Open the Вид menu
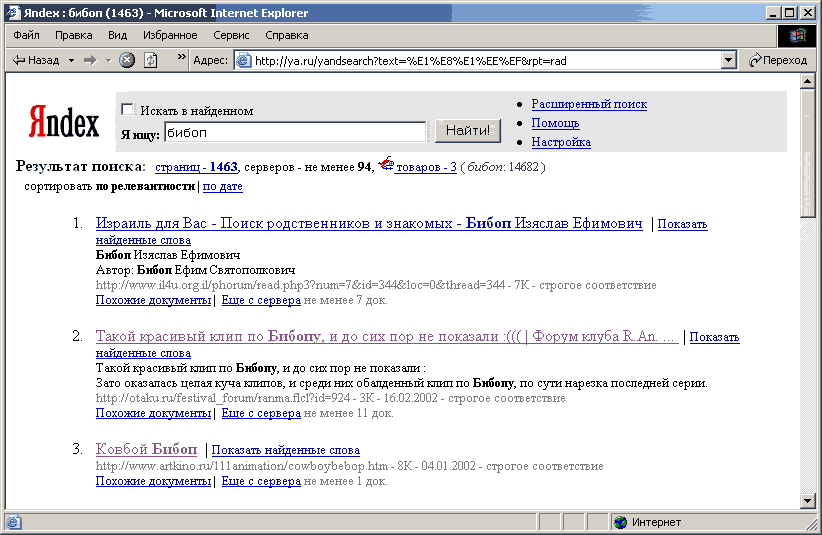Screen dimensions: 822x535 pos(117,35)
